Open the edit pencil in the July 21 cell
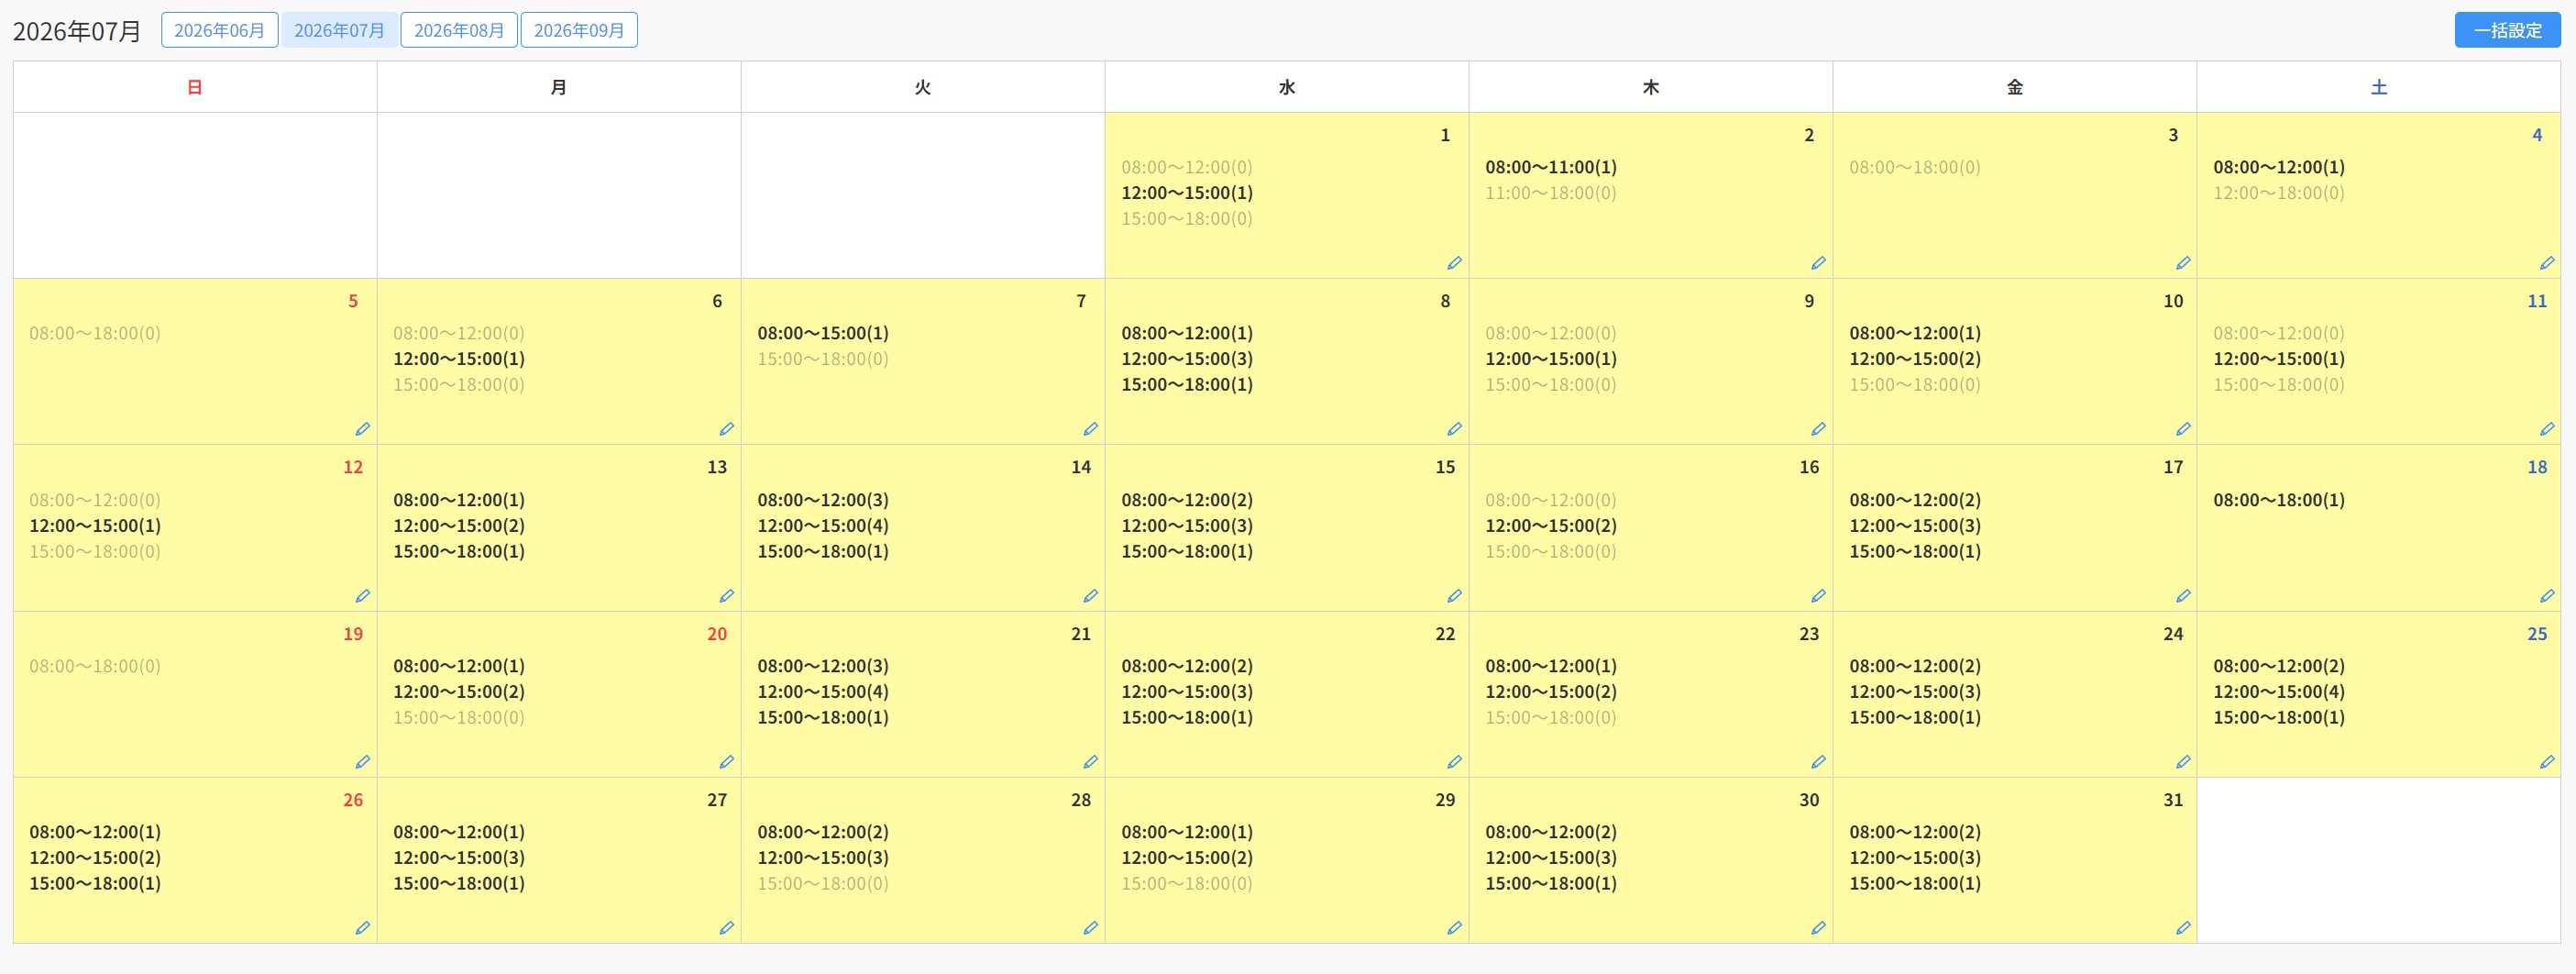This screenshot has height=974, width=2576. 1090,762
